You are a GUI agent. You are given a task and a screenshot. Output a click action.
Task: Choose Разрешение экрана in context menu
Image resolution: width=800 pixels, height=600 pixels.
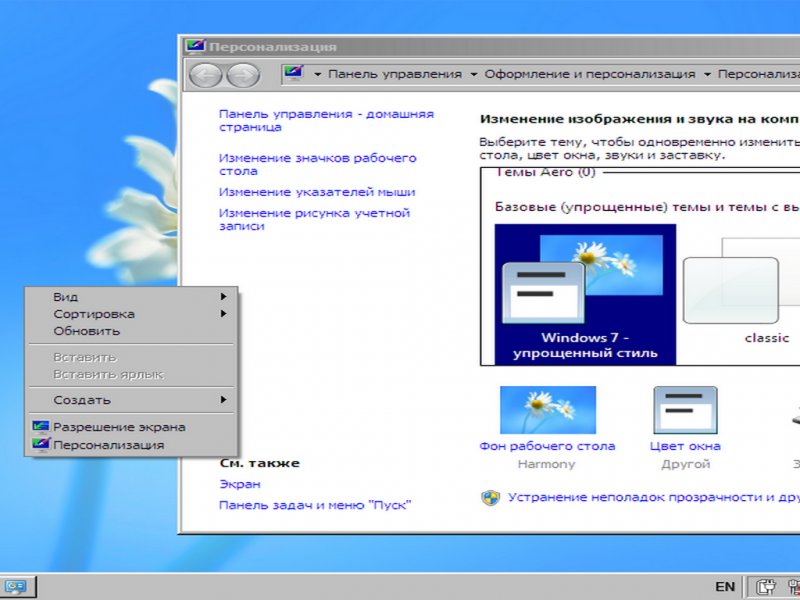pos(131,427)
